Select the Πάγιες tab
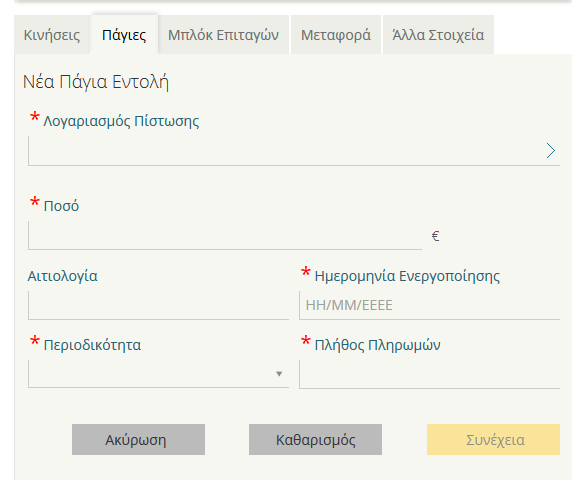The width and height of the screenshot is (572, 480). click(x=124, y=35)
